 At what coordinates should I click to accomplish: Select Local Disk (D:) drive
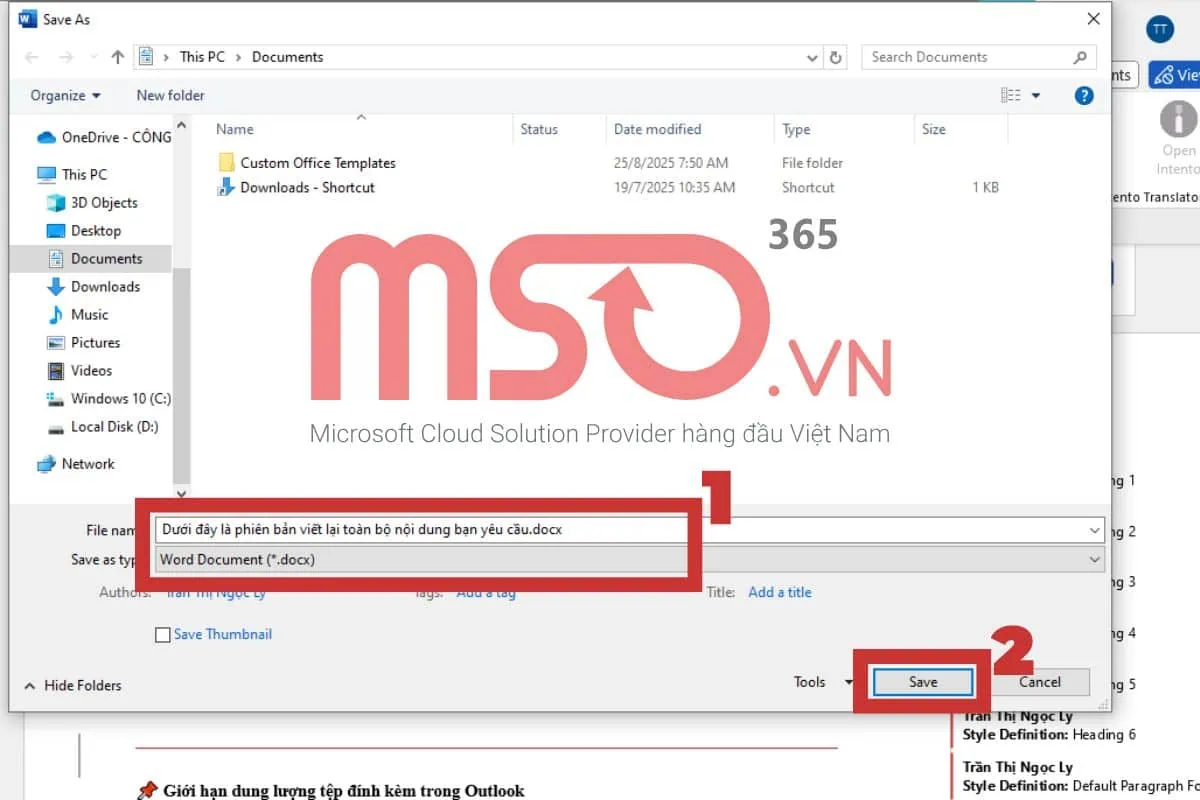pyautogui.click(x=115, y=426)
